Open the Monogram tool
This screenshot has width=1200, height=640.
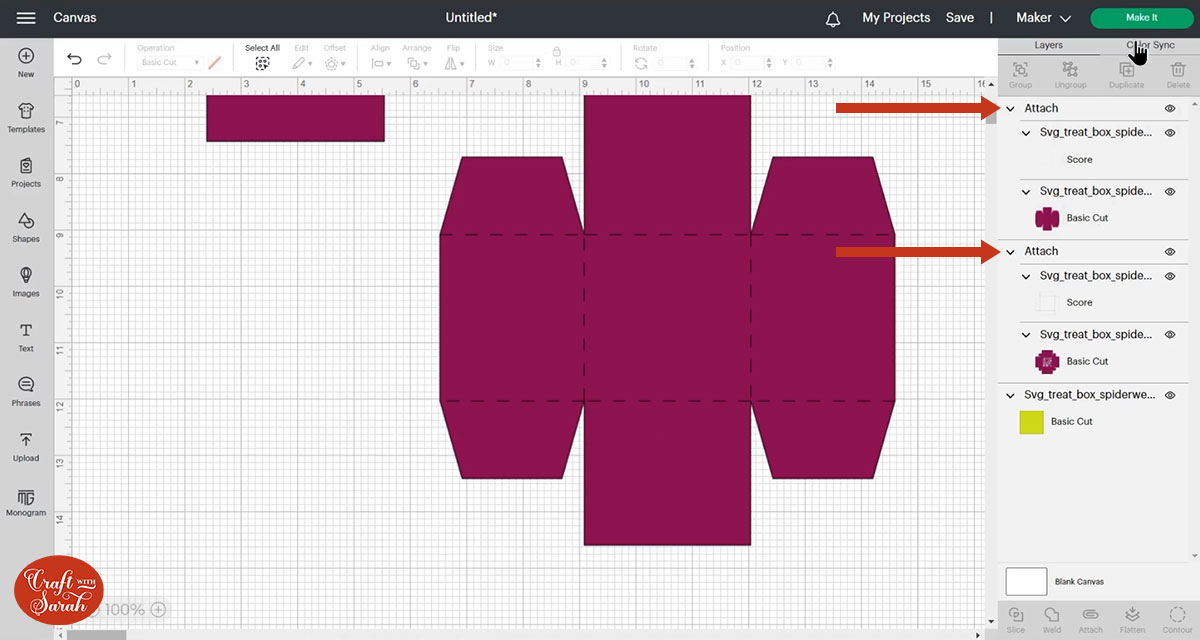coord(26,501)
